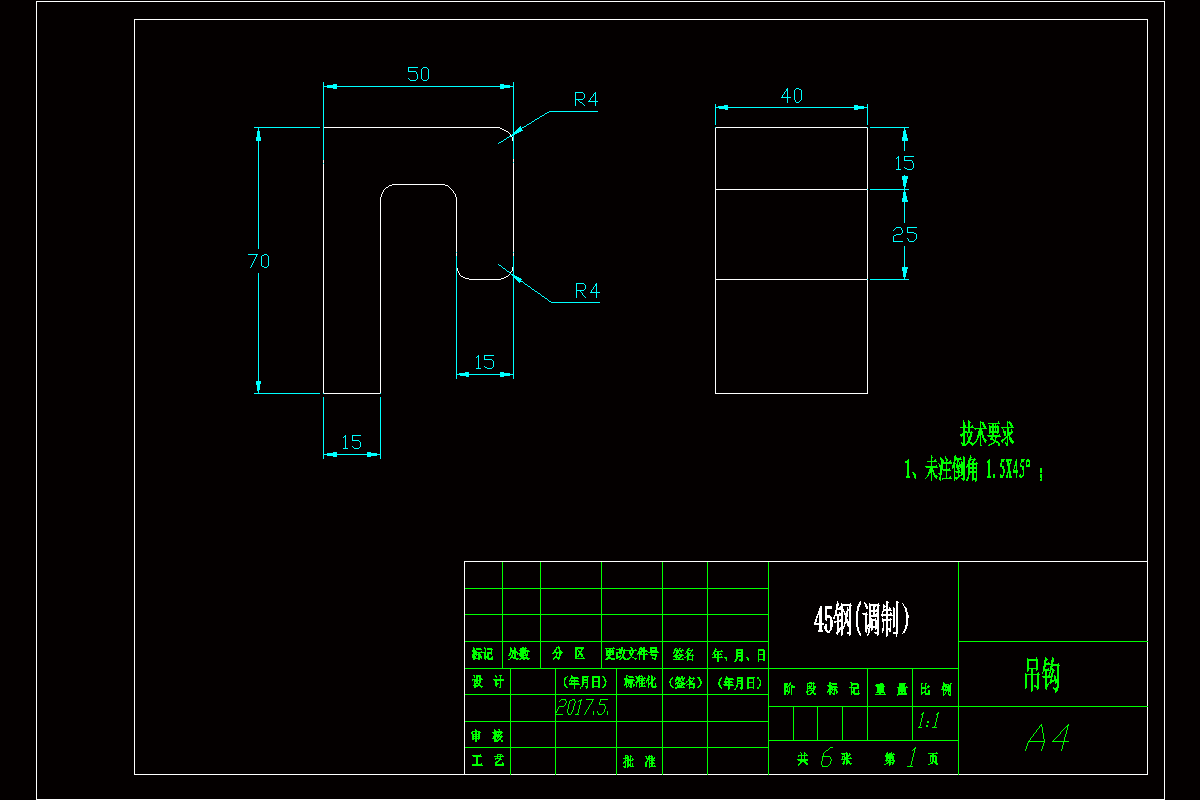
Task: Click the '更改文件号' title block cell
Action: 631,654
